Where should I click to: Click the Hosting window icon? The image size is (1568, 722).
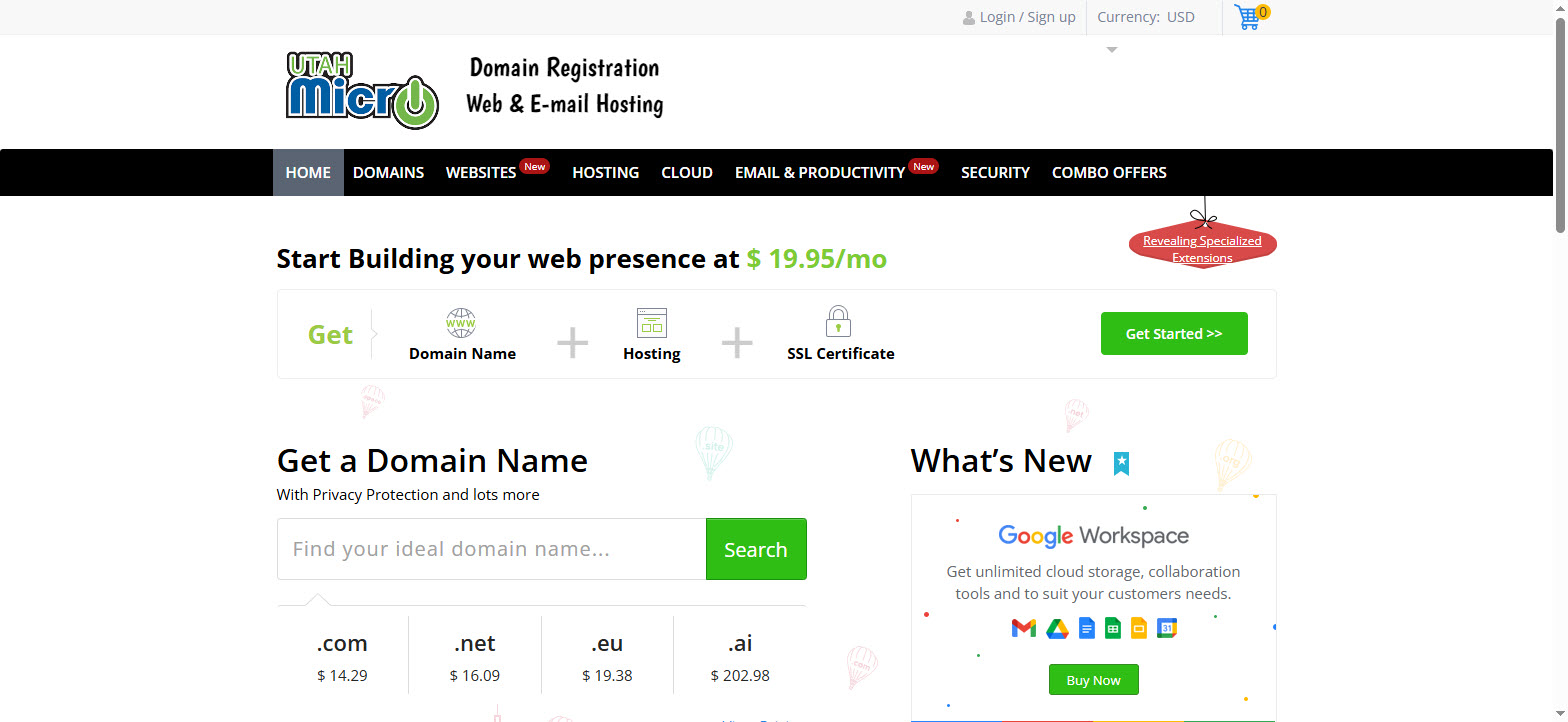pos(651,323)
